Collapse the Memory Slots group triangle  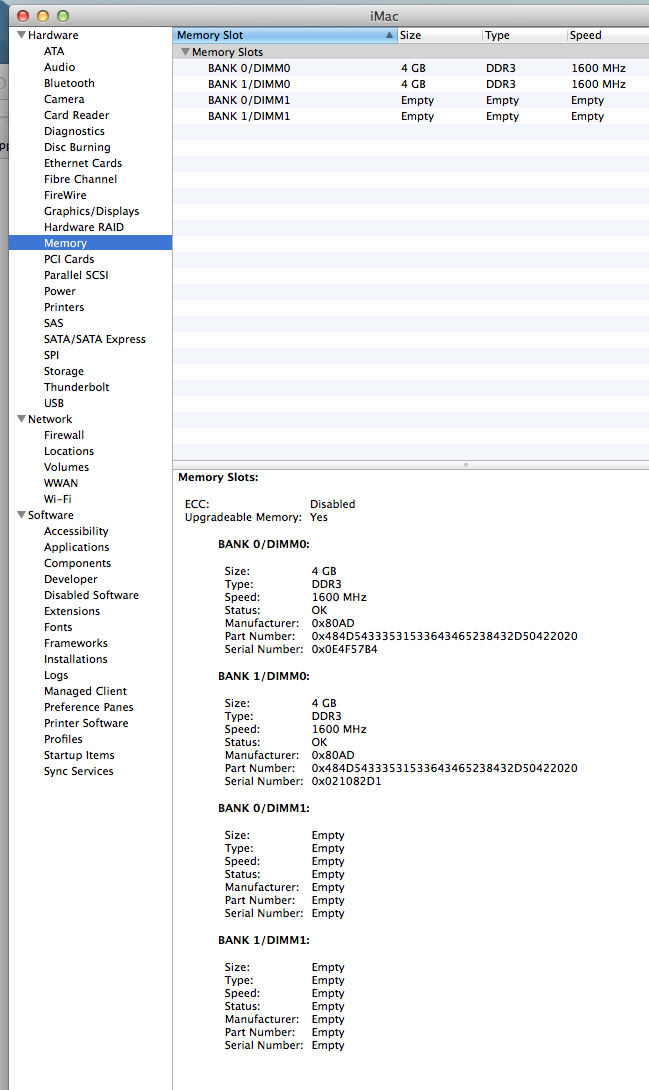point(185,51)
